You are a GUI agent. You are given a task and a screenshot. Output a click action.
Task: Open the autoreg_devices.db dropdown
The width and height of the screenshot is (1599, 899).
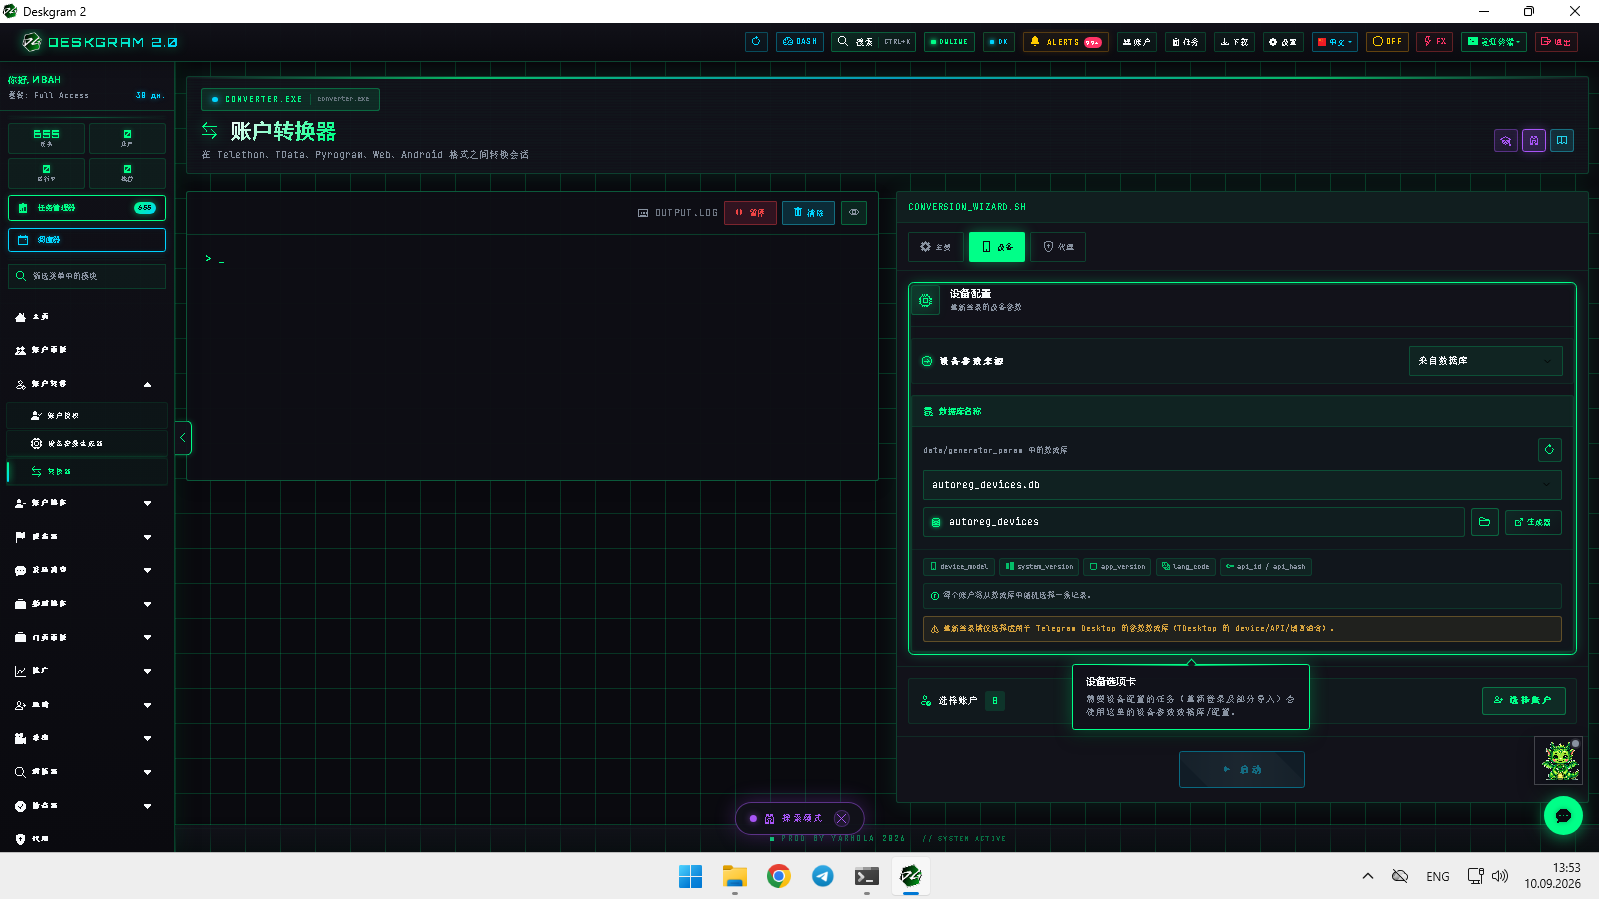pos(1242,485)
